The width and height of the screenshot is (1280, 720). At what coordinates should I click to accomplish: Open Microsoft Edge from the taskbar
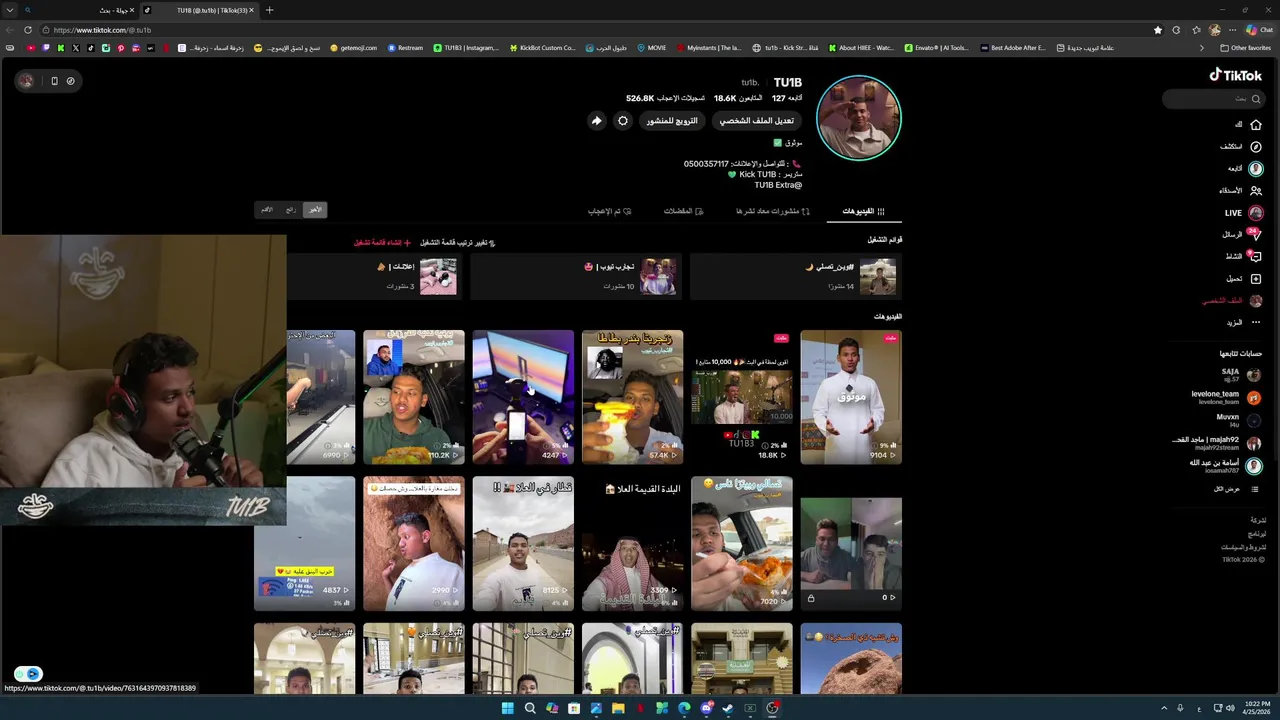(x=684, y=708)
